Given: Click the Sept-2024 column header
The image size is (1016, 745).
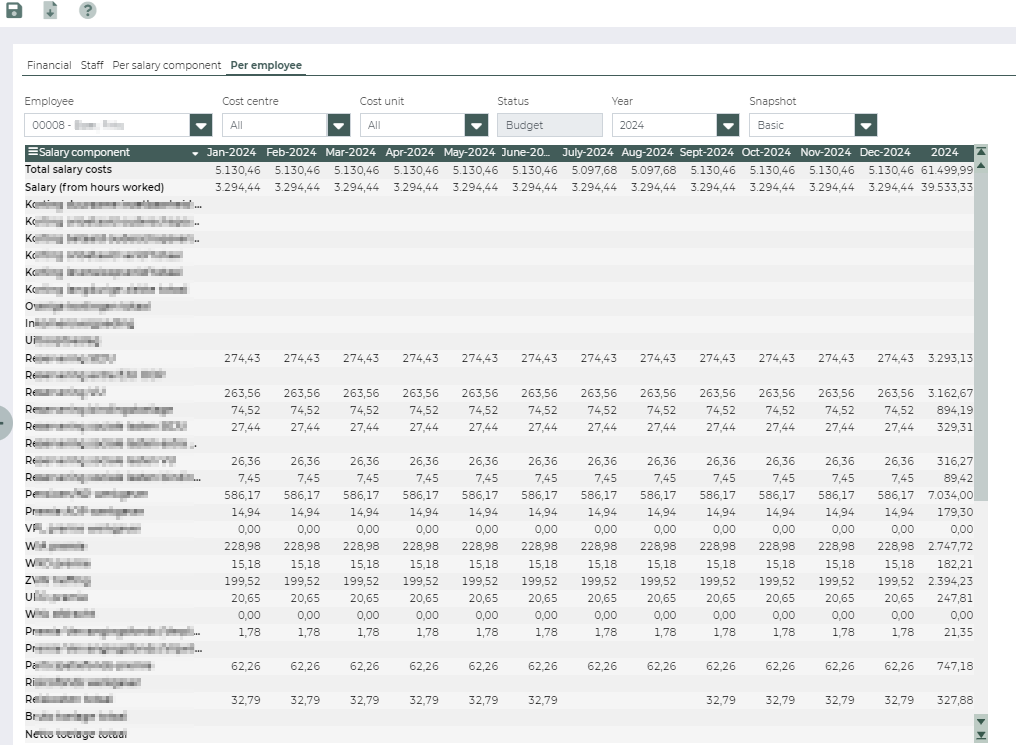Looking at the screenshot, I should 706,152.
